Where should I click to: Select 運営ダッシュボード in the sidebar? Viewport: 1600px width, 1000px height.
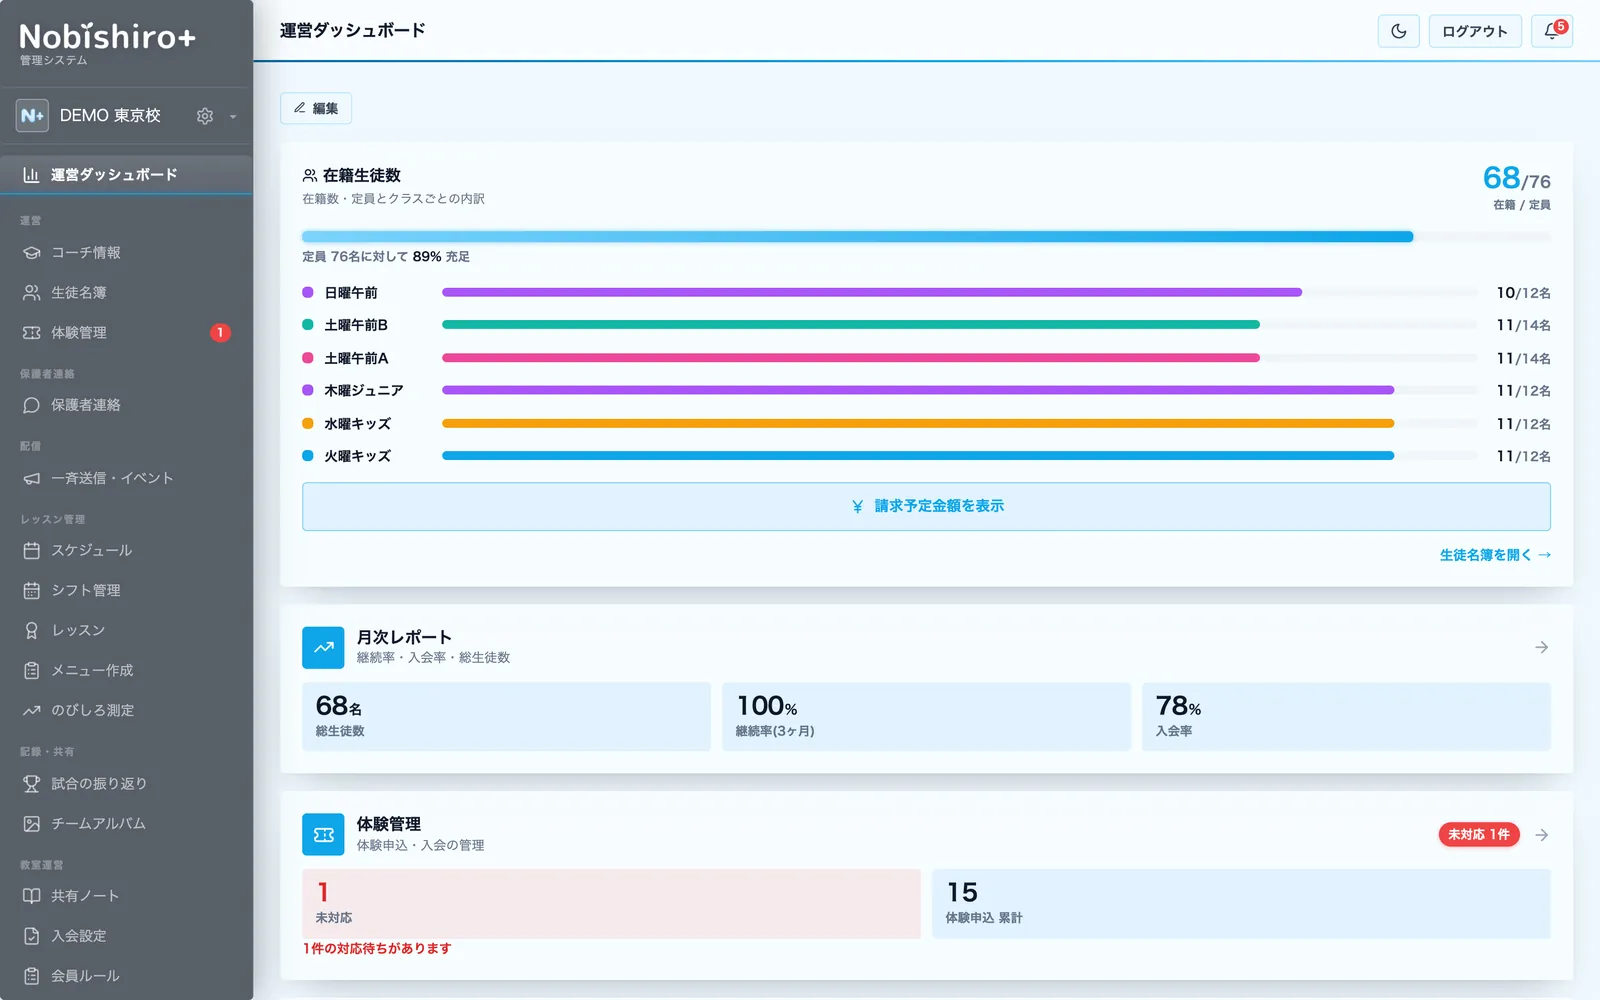pyautogui.click(x=126, y=174)
